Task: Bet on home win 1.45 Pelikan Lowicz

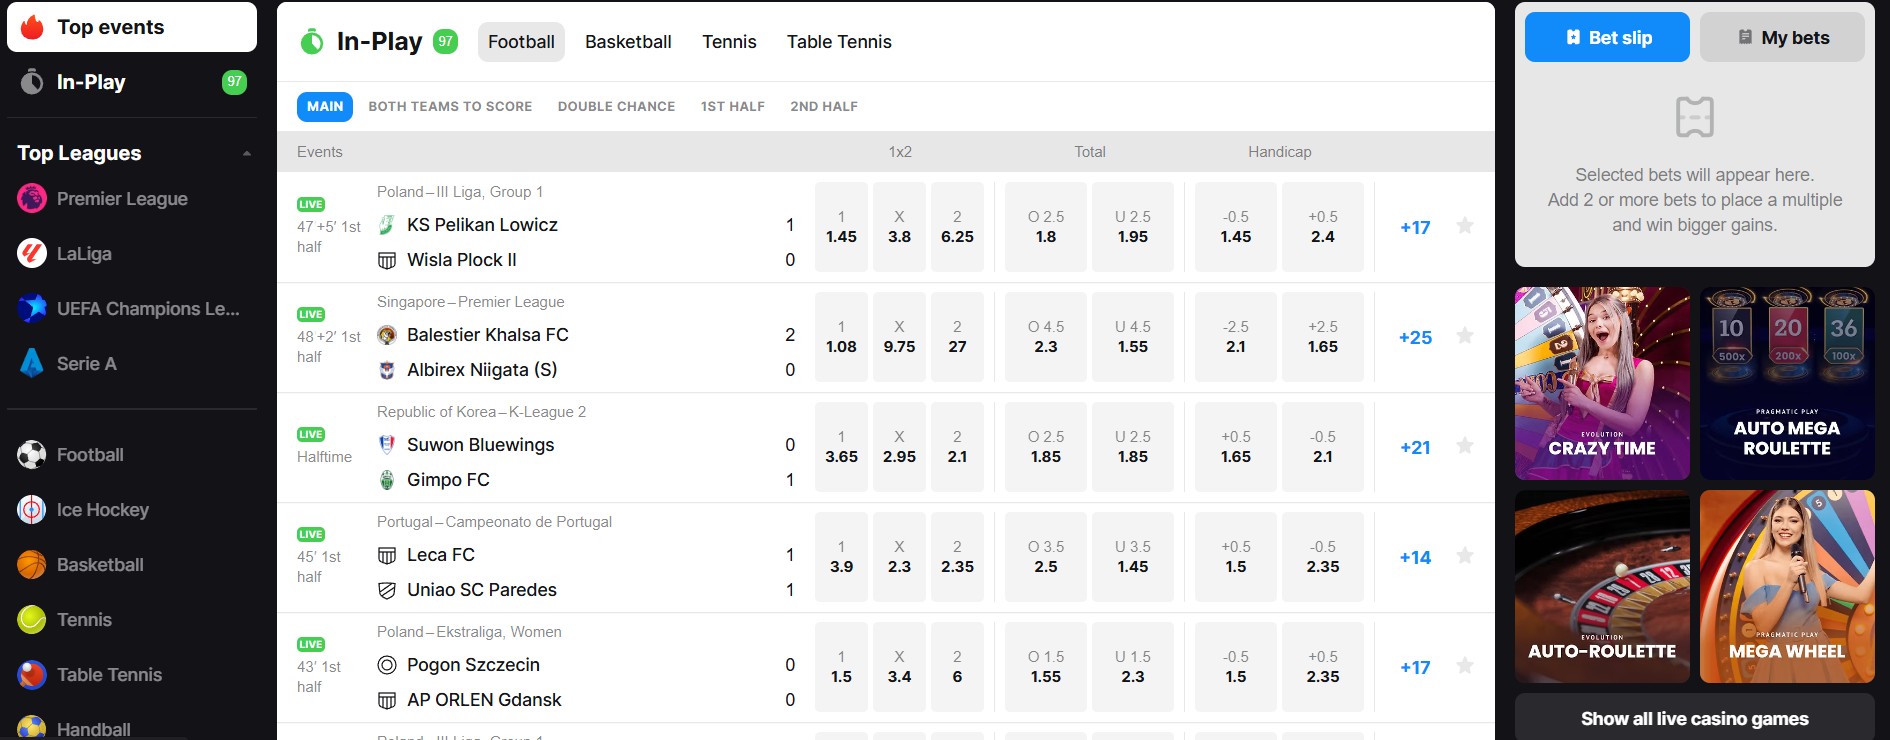Action: point(841,227)
